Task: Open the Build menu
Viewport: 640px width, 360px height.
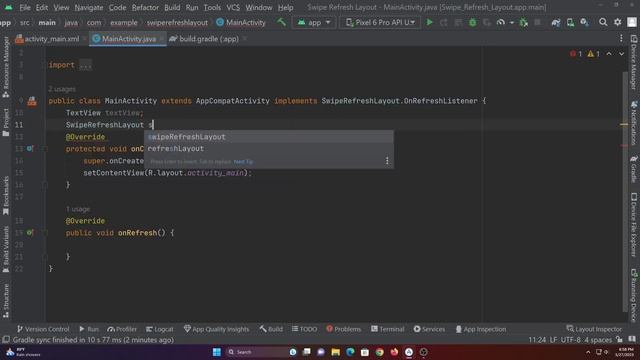Action: click(172, 7)
